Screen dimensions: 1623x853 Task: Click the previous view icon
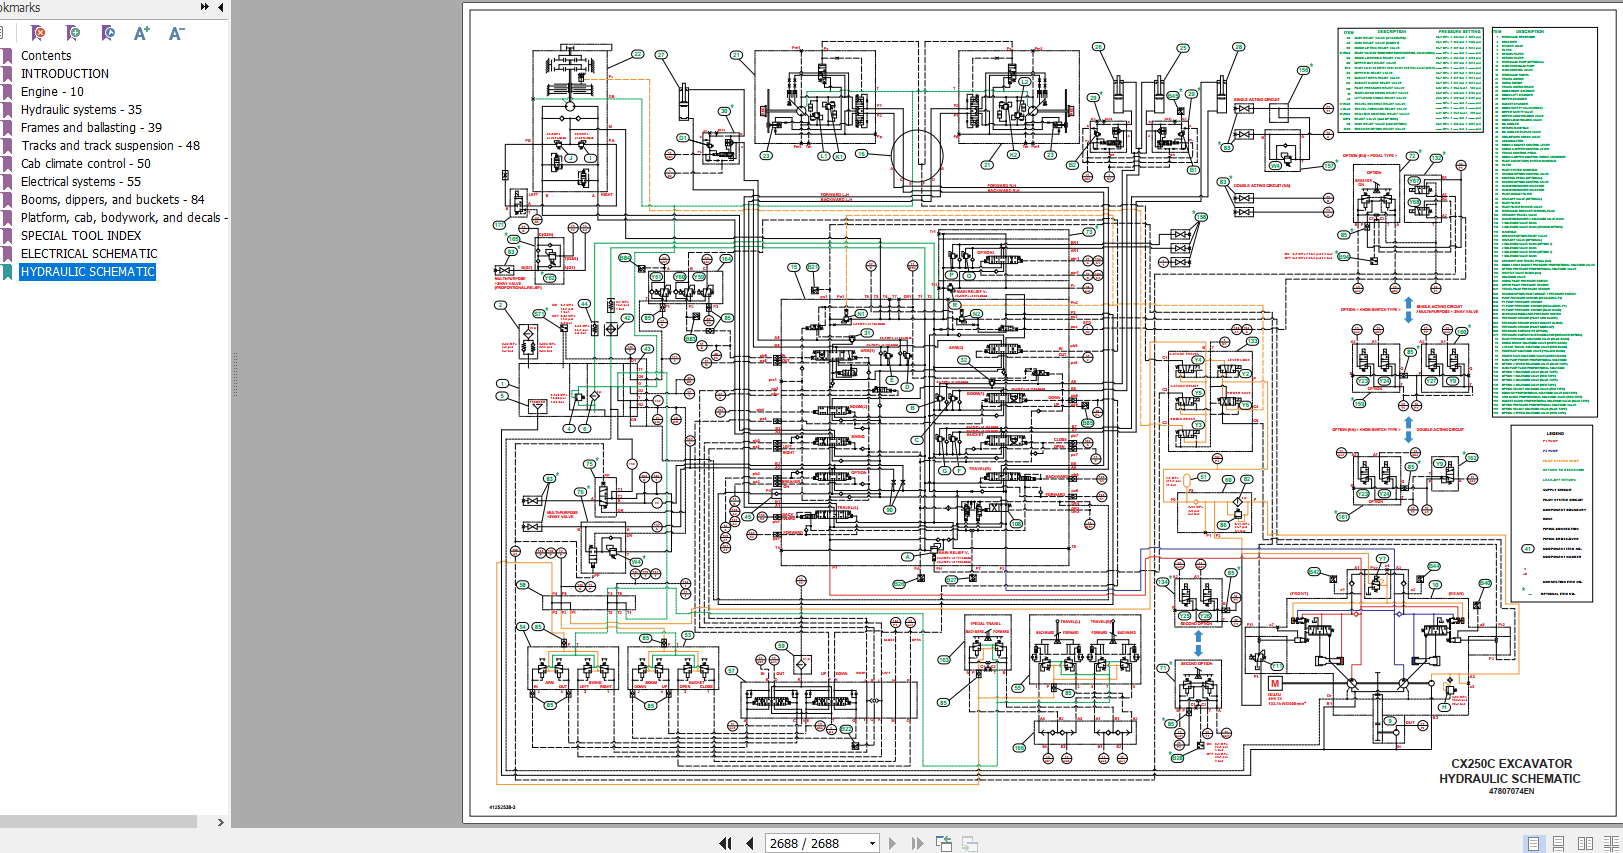click(943, 843)
